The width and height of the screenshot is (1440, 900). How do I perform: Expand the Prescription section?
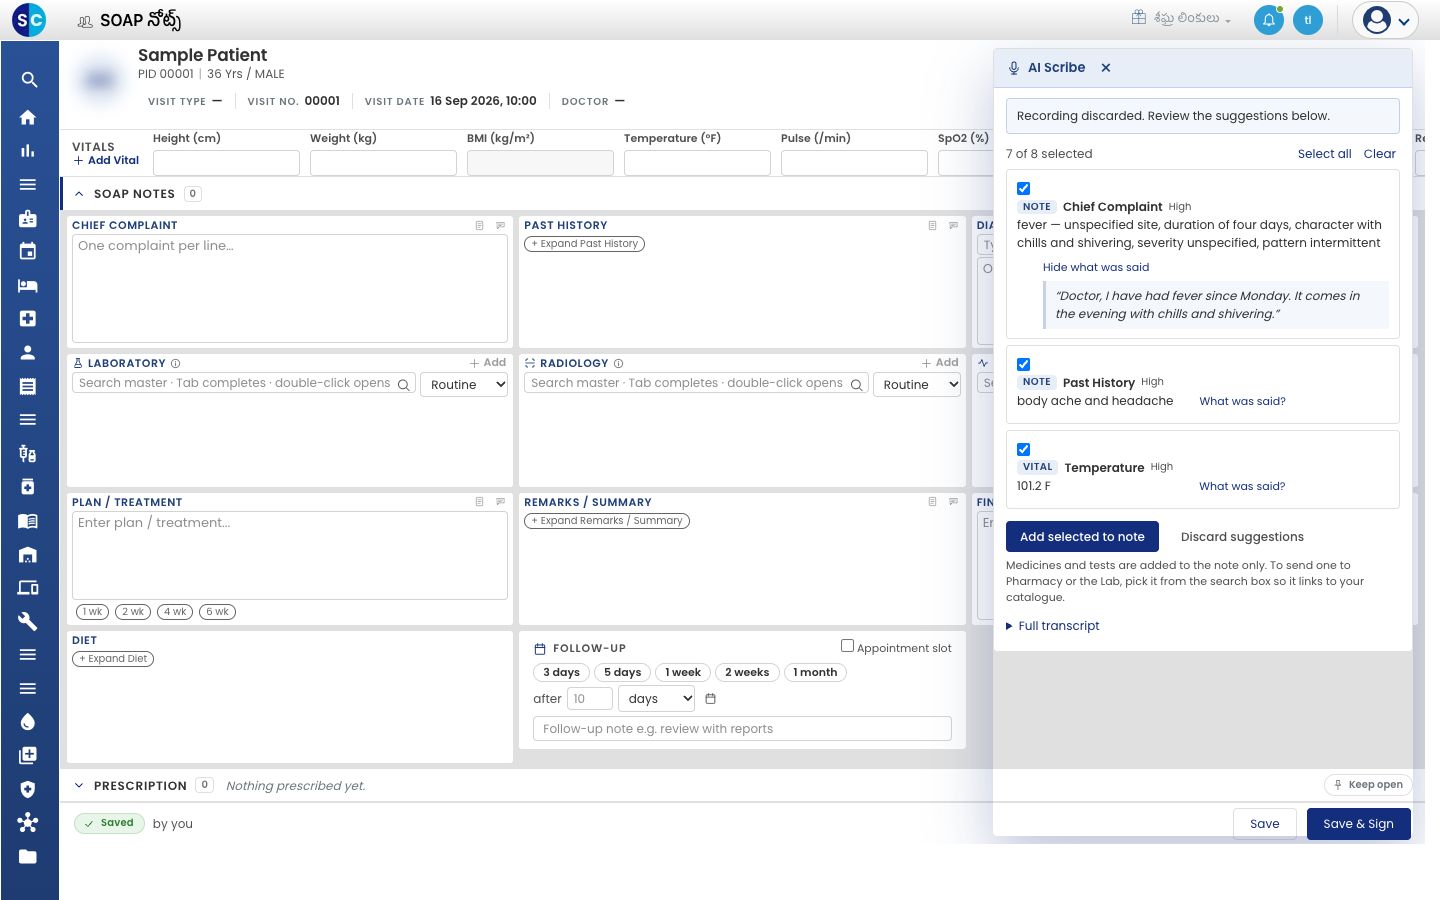click(79, 786)
